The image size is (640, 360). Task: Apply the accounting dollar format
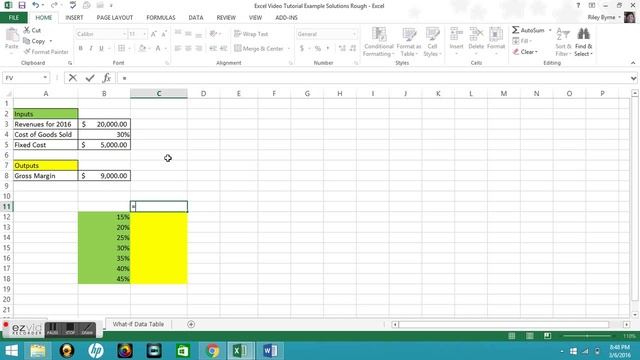point(302,49)
